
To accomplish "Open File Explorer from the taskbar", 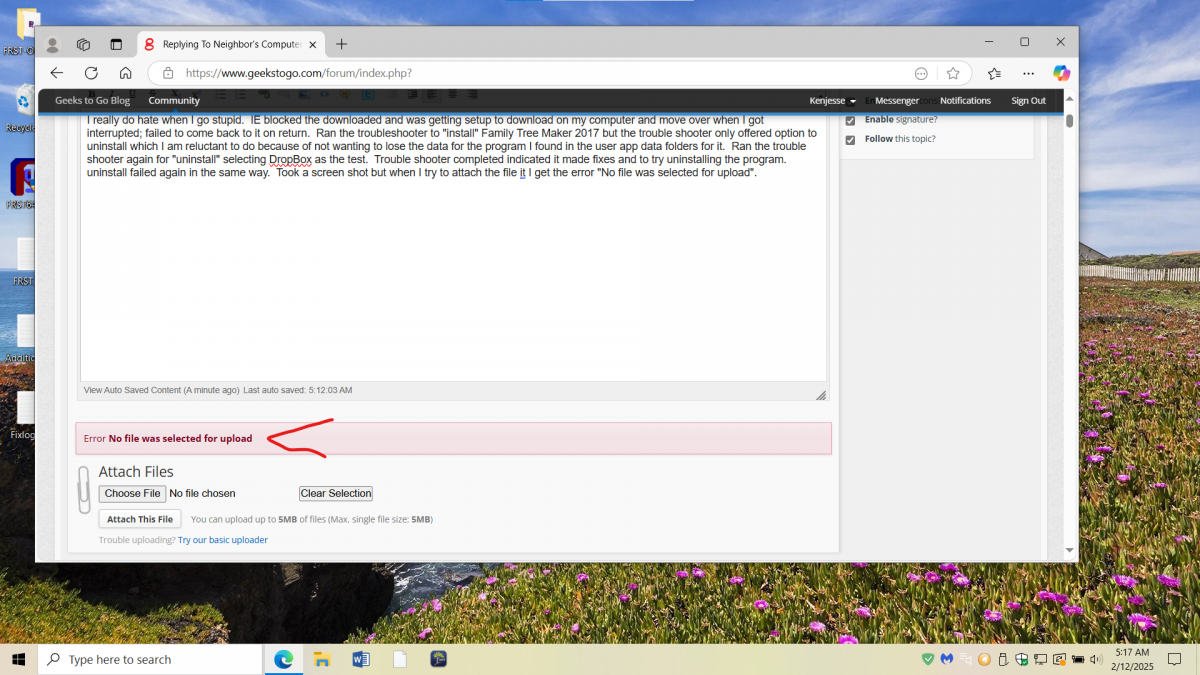I will pyautogui.click(x=322, y=659).
